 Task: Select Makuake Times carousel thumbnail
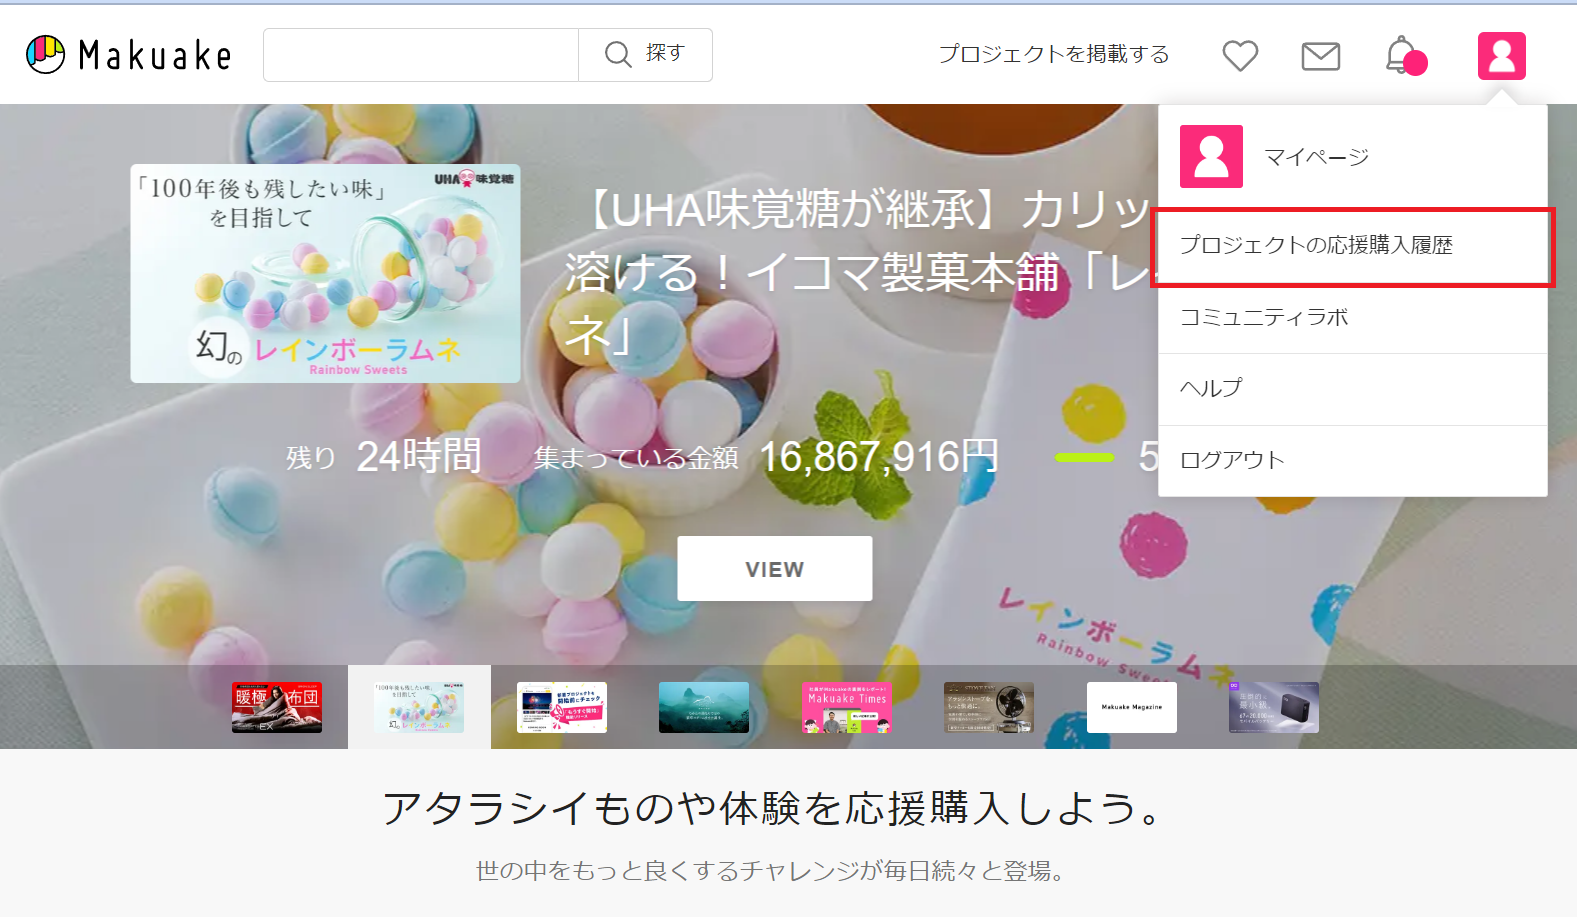847,708
